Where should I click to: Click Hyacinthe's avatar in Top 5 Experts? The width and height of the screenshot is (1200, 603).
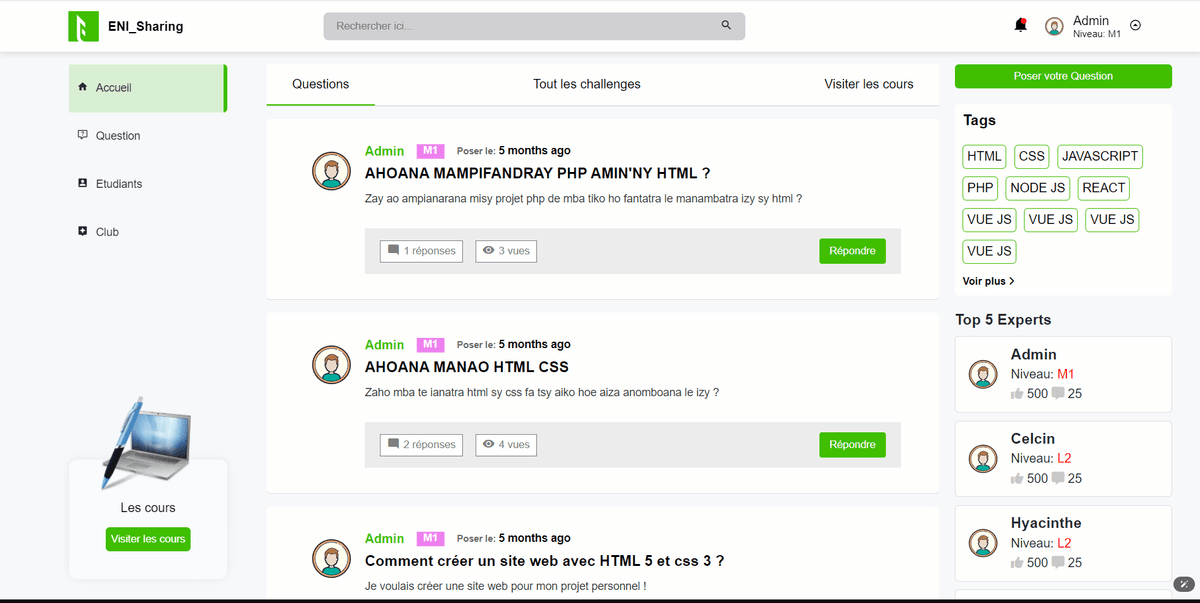[984, 543]
